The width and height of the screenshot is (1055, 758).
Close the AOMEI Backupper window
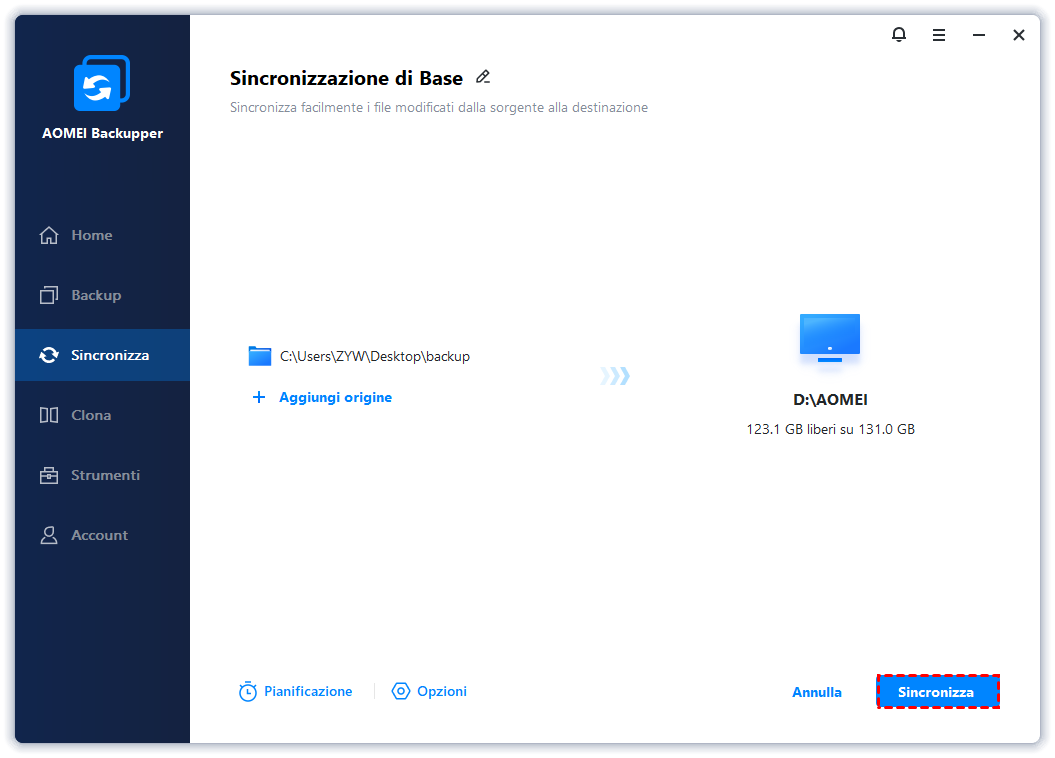coord(1019,35)
